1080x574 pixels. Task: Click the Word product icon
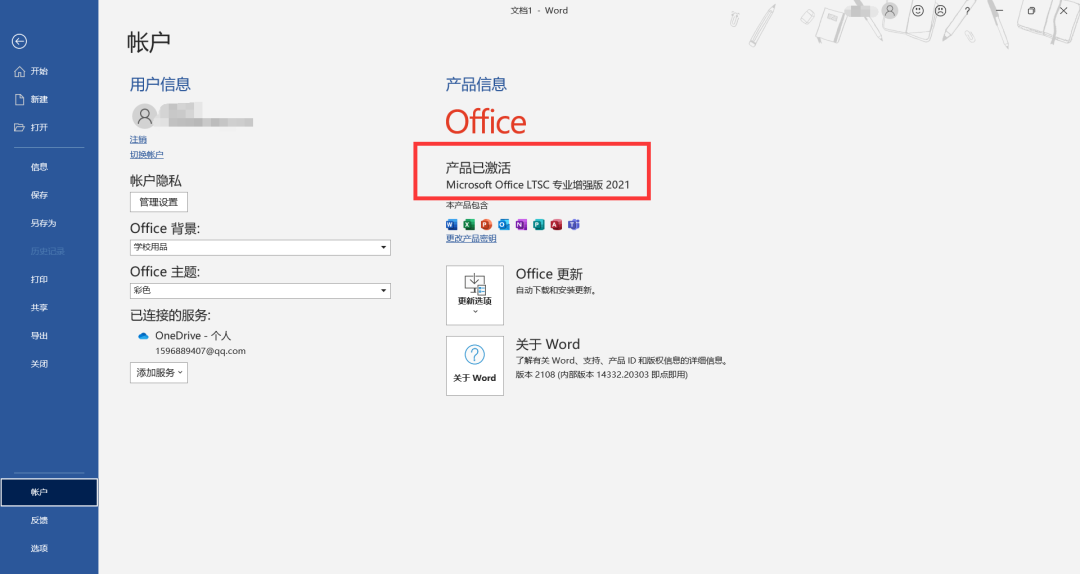451,224
